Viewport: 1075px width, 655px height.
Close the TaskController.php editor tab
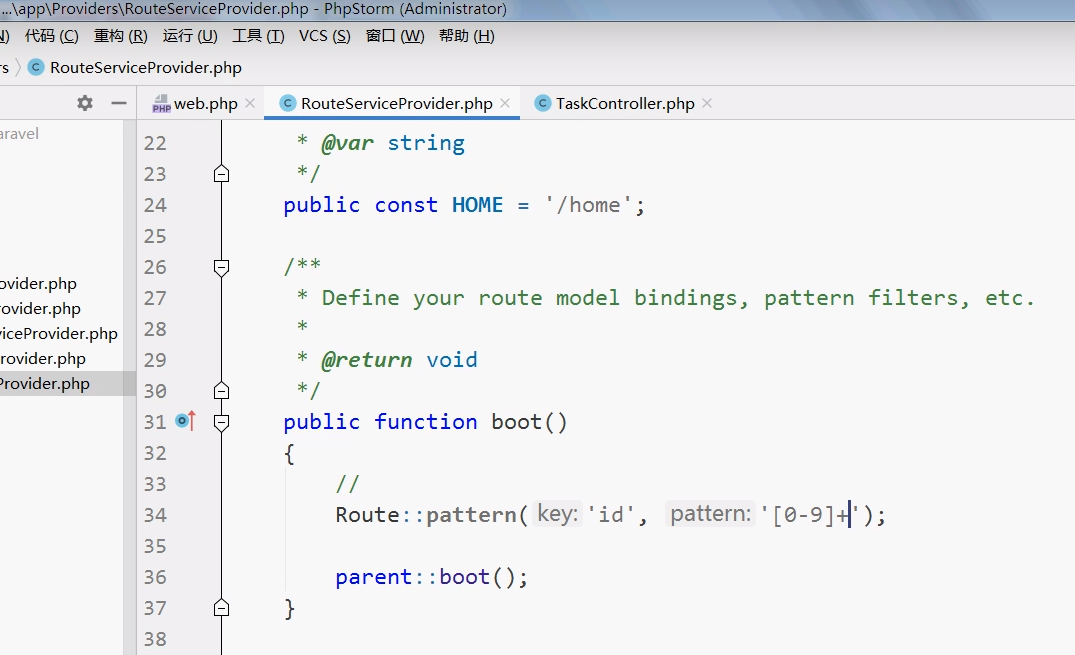[x=707, y=103]
